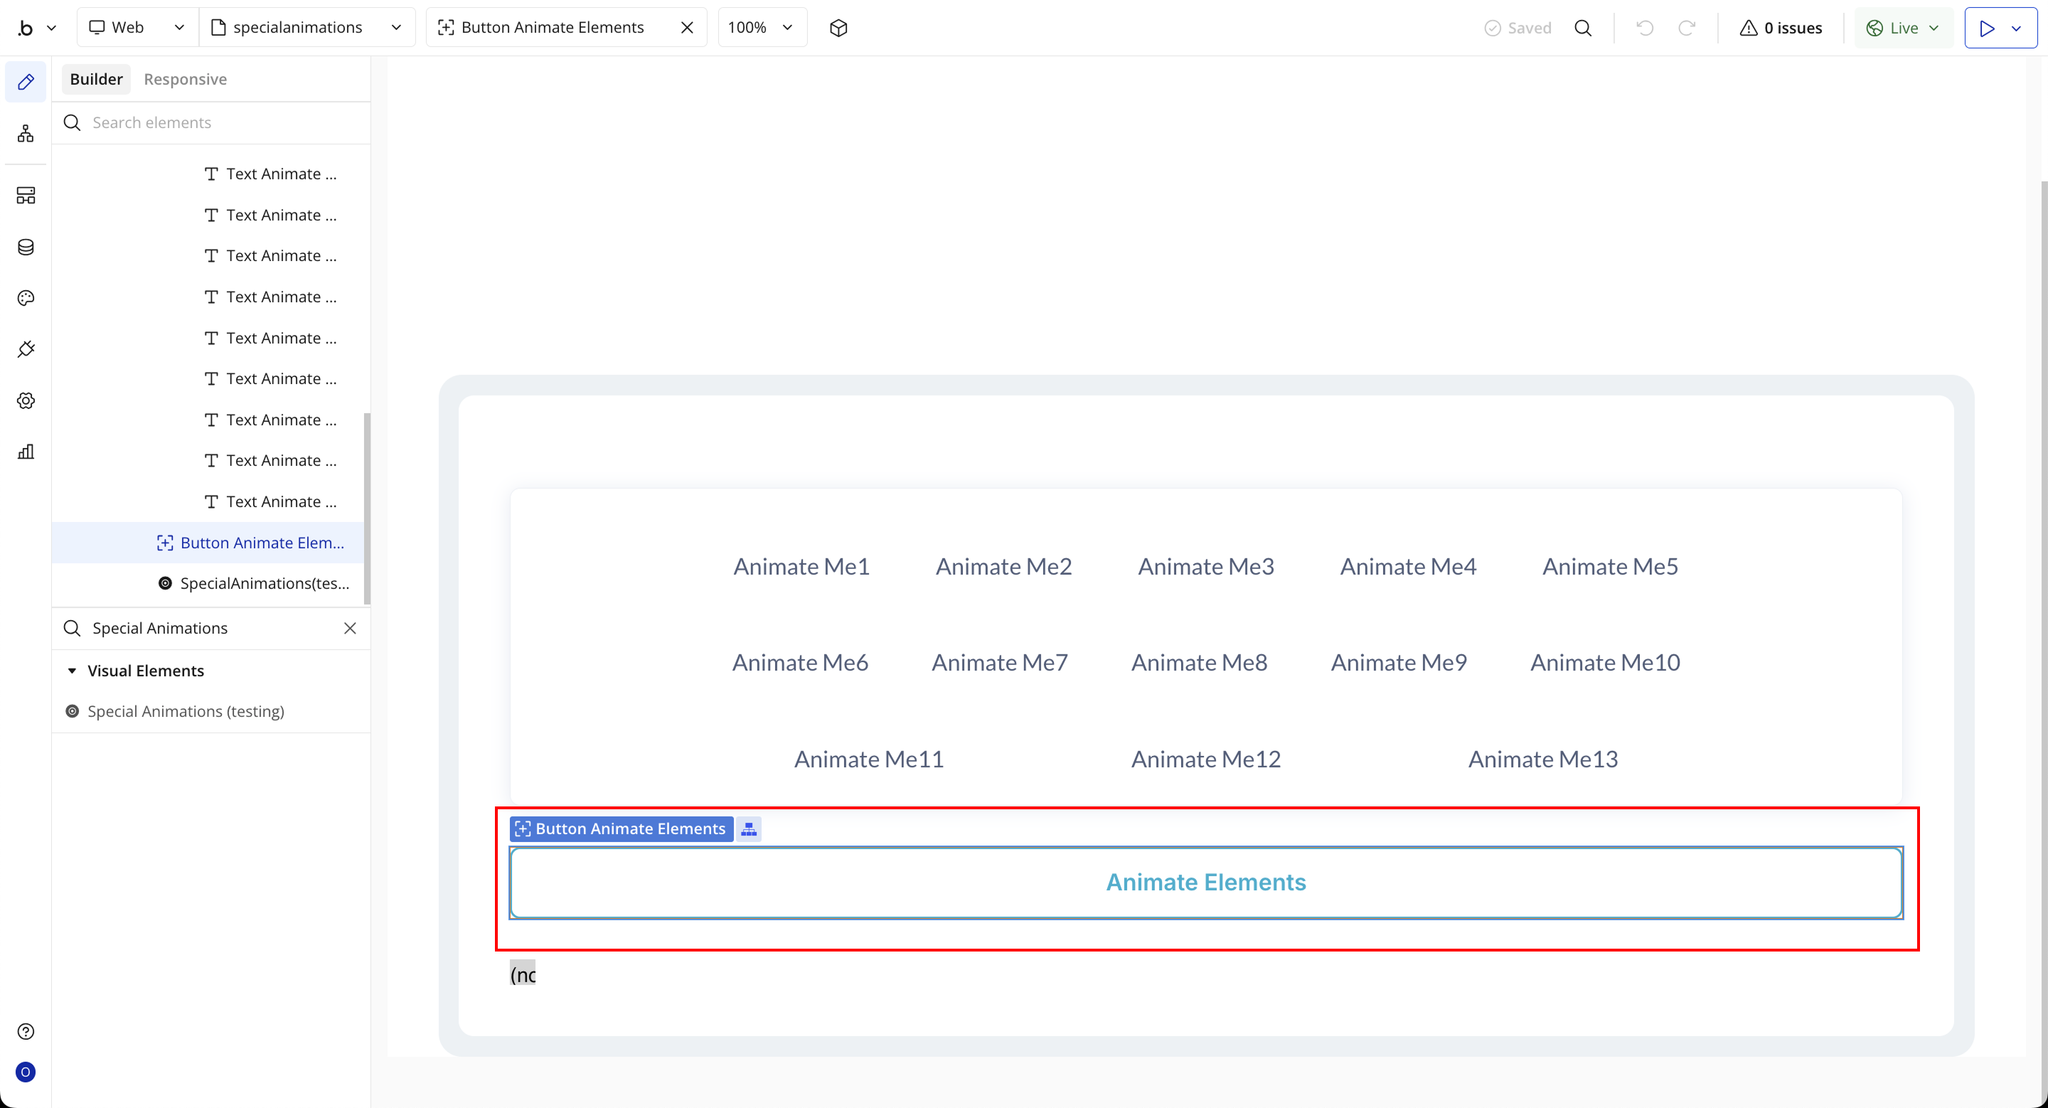Open the 100% zoom level dropdown
The width and height of the screenshot is (2048, 1108).
760,28
